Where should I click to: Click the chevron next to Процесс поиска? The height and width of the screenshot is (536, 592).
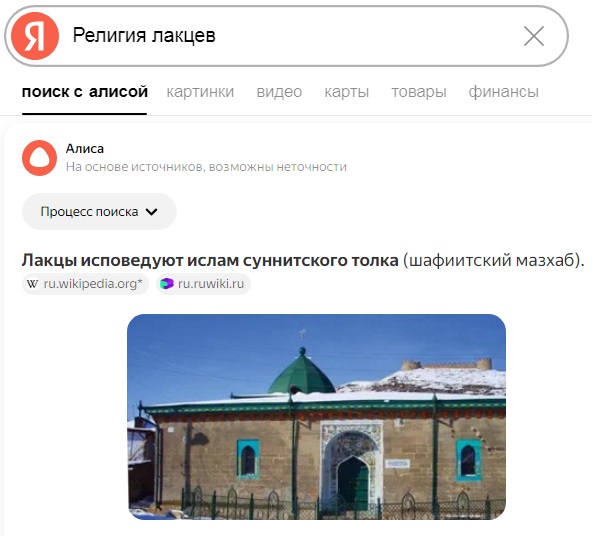(x=151, y=212)
